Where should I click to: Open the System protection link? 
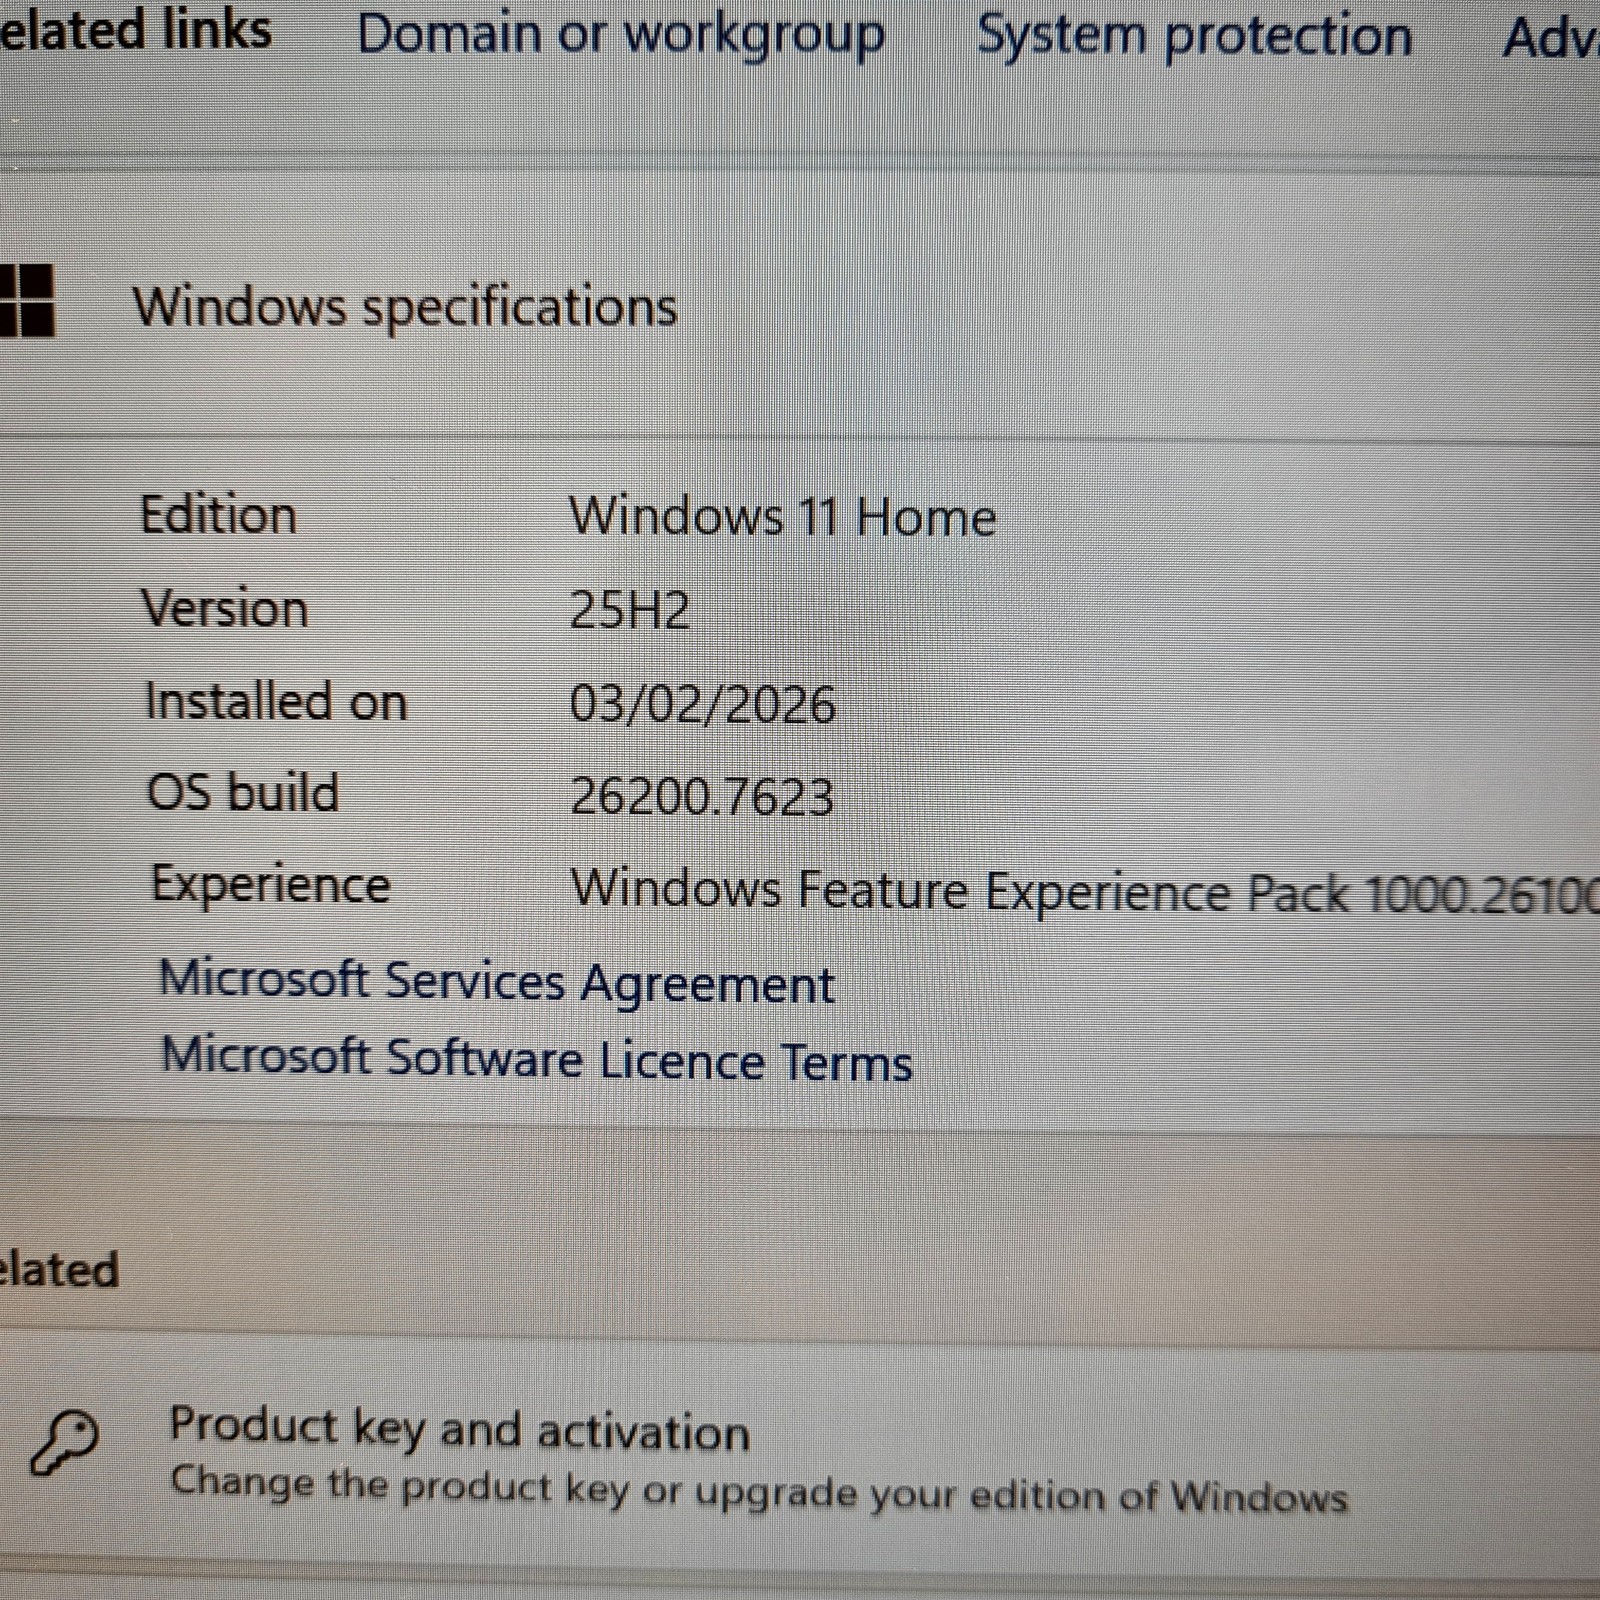(x=1194, y=36)
